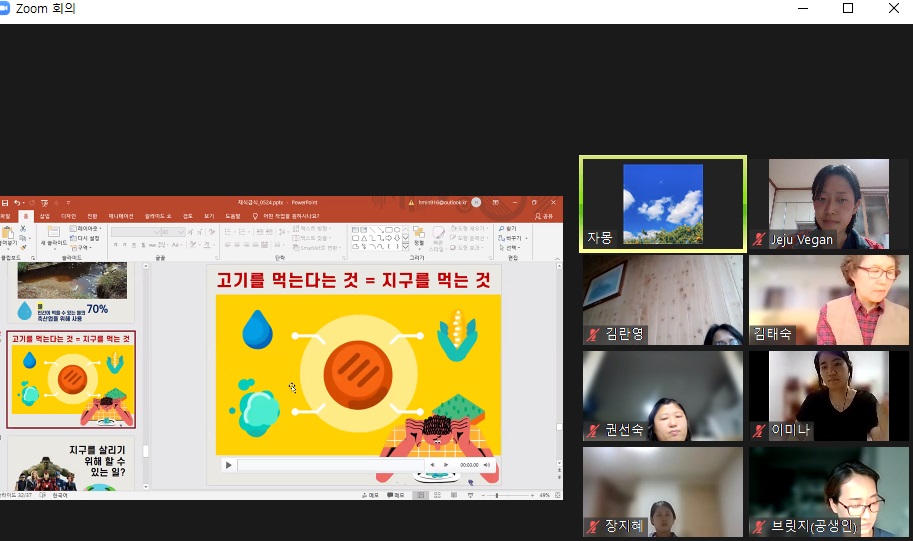Select the meat equals earth slide thumbnail

coord(71,380)
